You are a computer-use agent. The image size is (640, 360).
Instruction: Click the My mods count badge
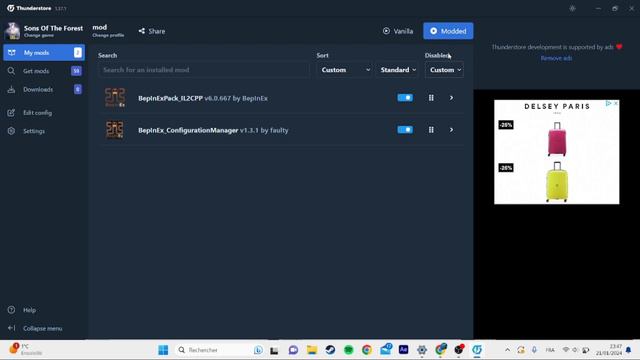tap(78, 53)
